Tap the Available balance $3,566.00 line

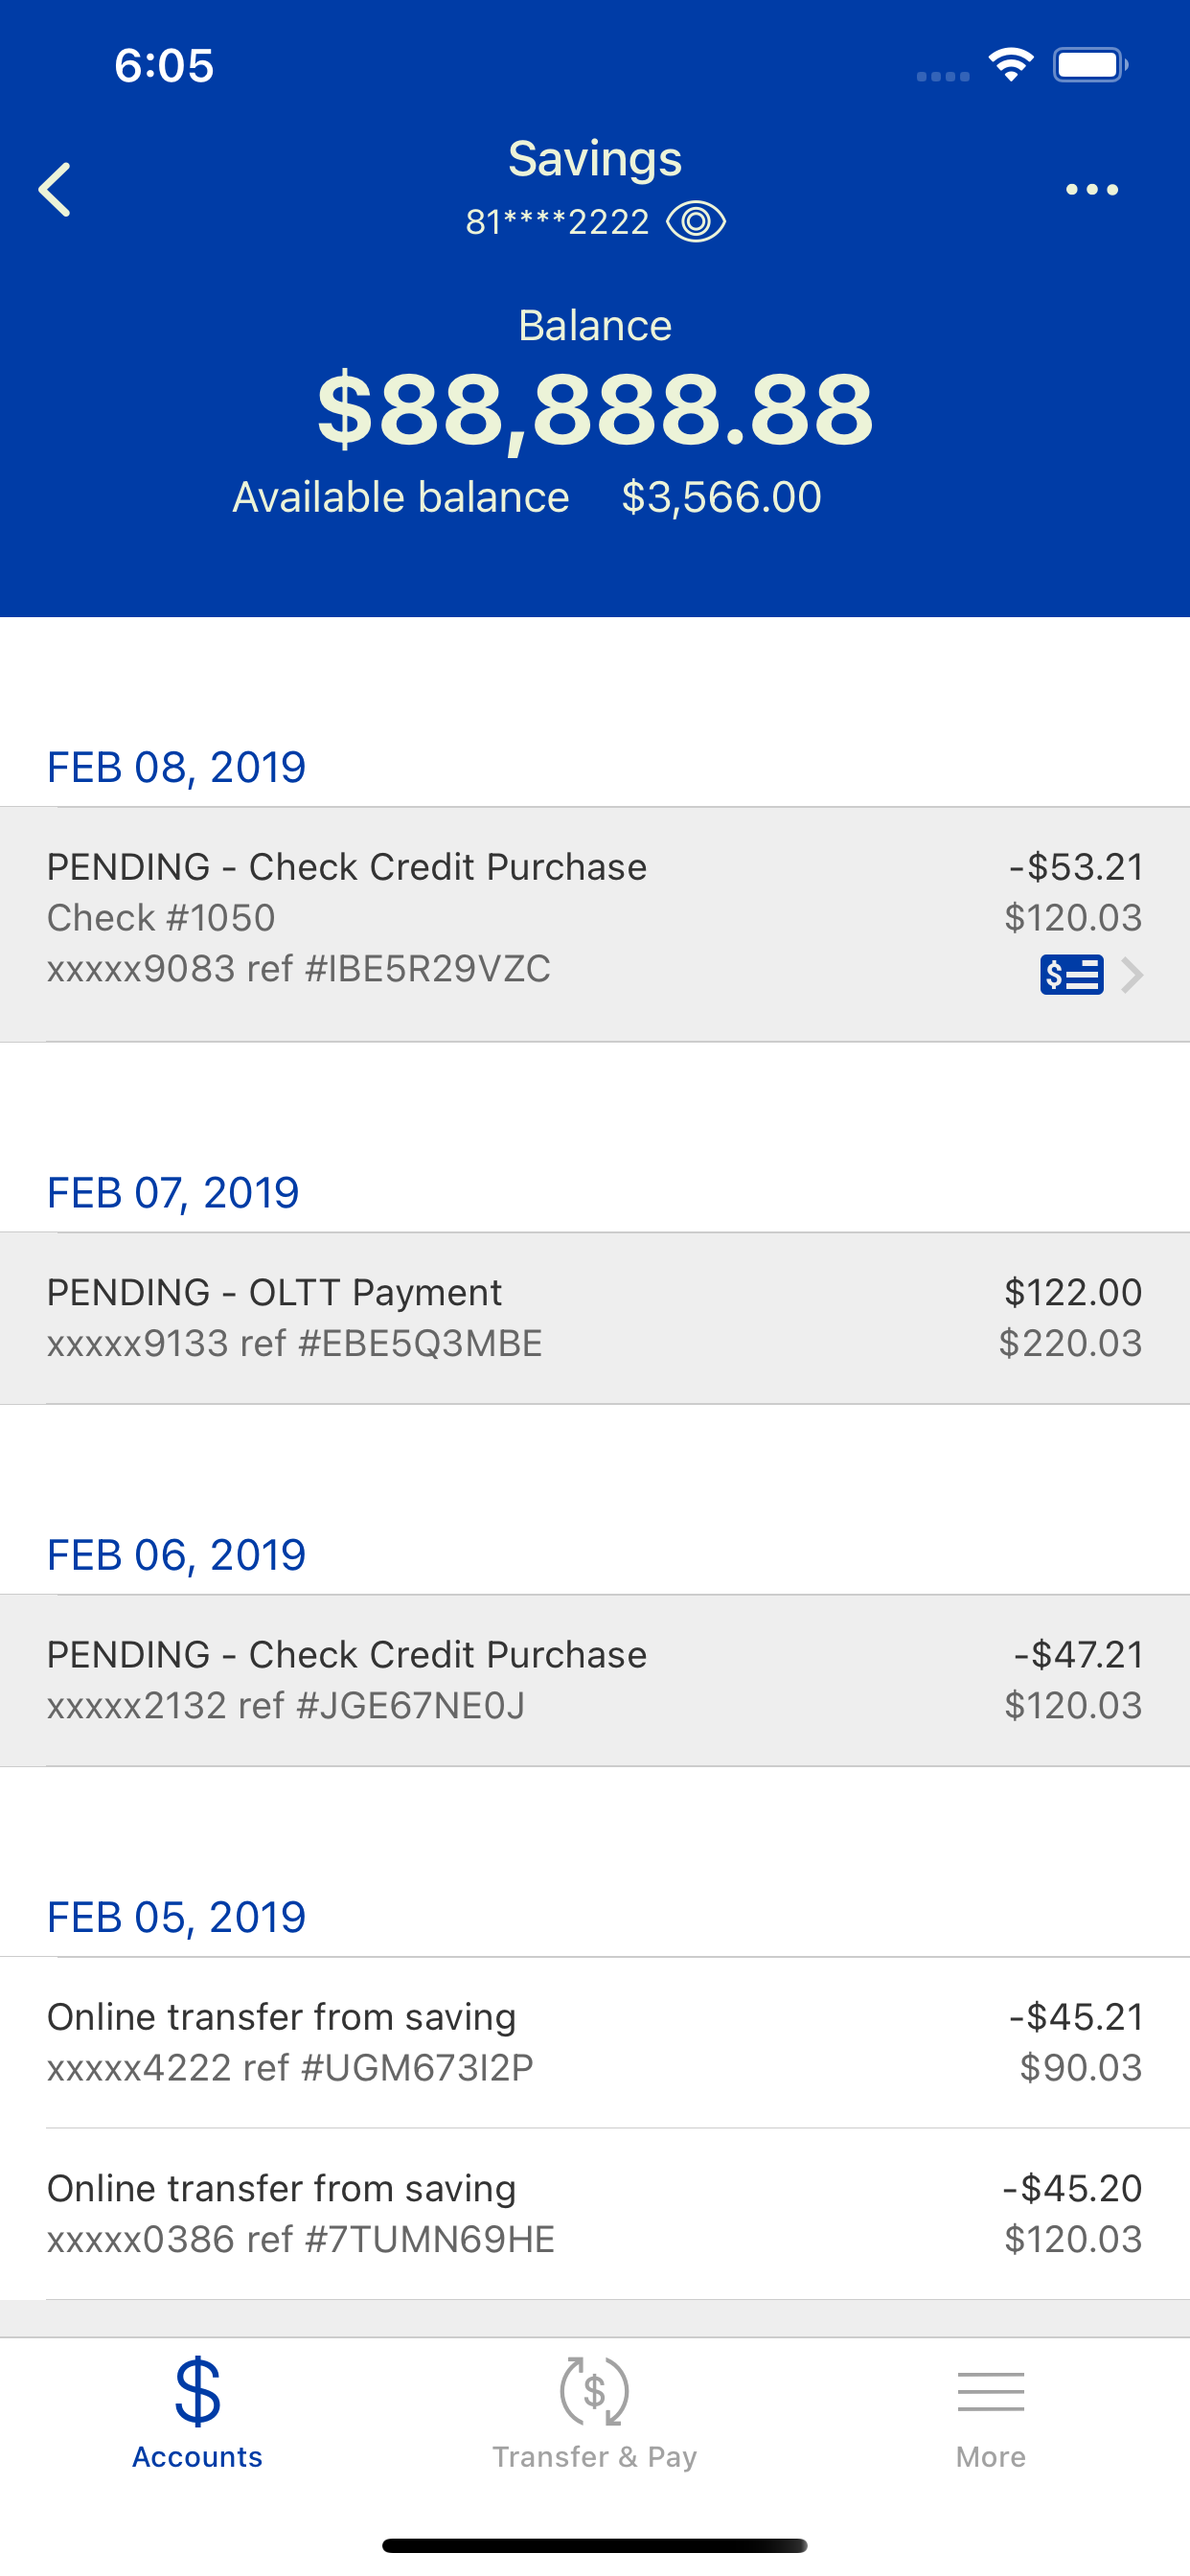pyautogui.click(x=527, y=497)
